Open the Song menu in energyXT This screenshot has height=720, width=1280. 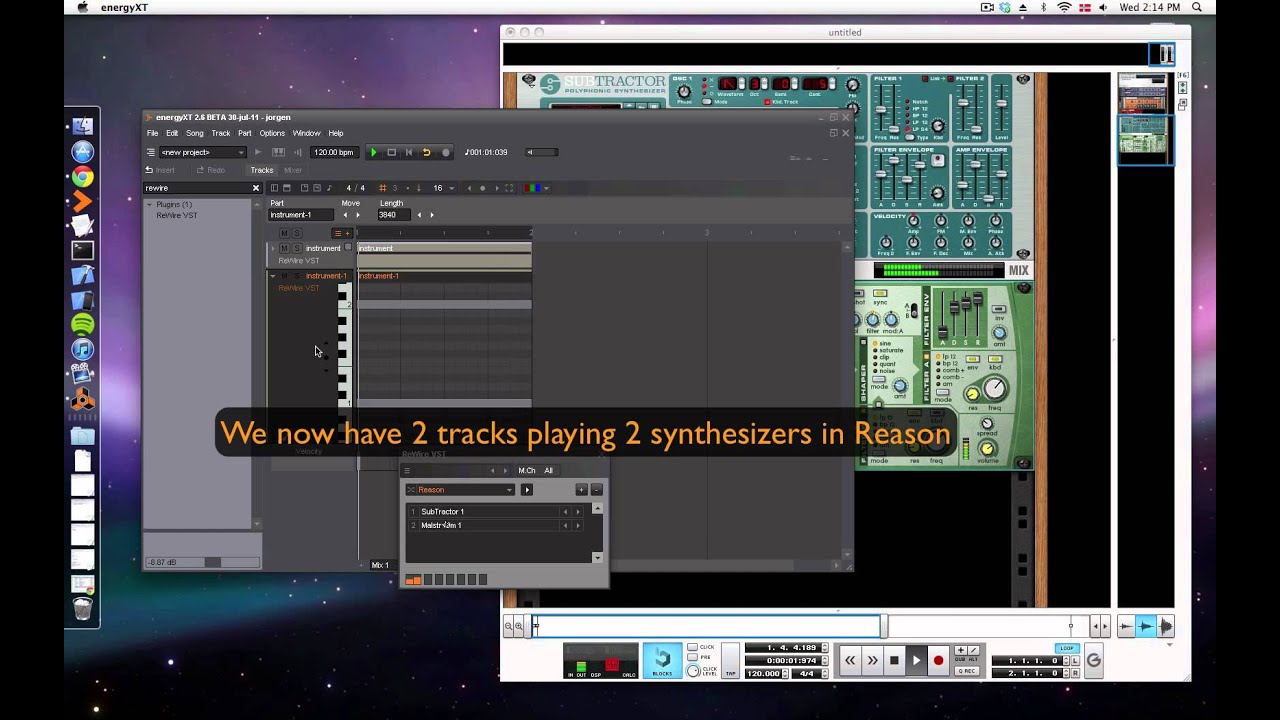coord(194,133)
